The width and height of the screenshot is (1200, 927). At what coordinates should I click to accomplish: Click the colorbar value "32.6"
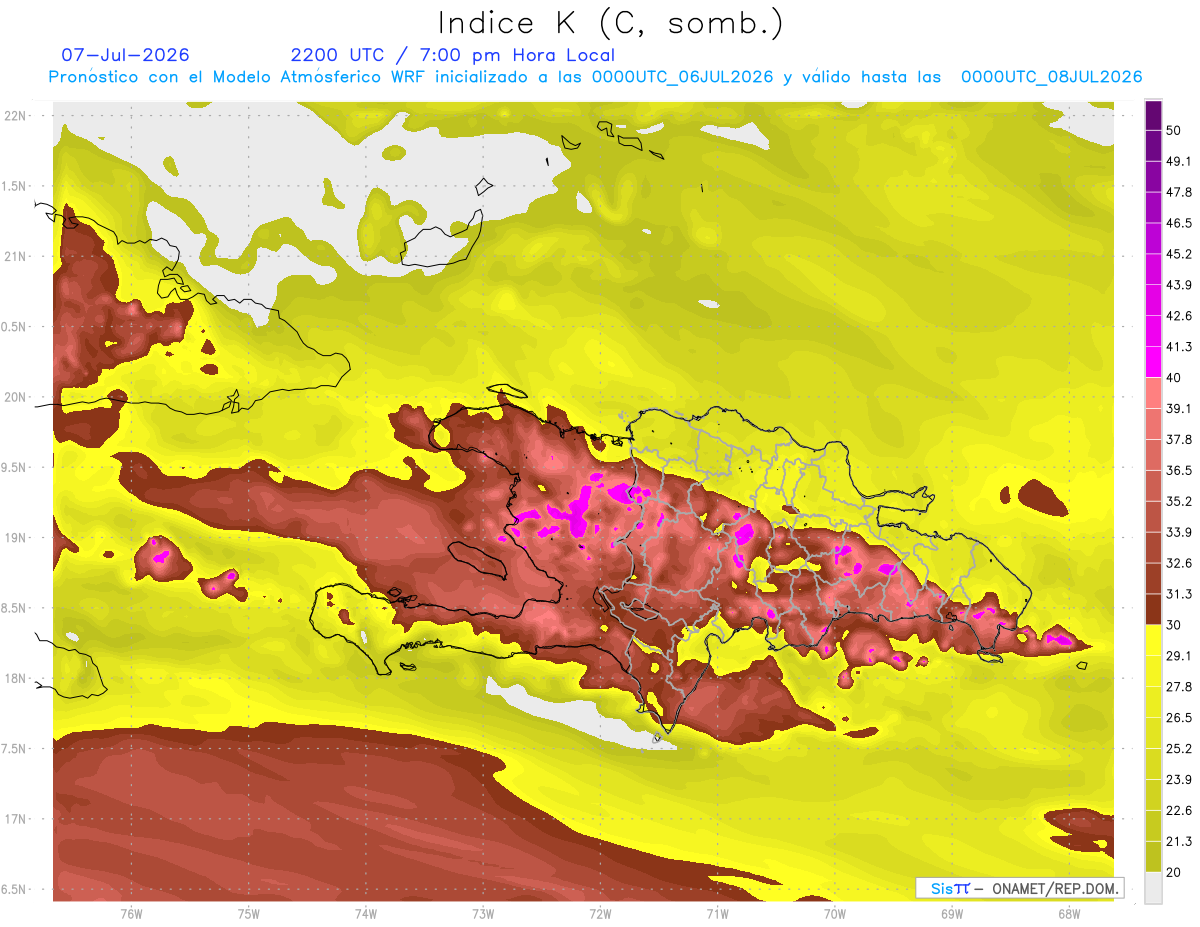[1178, 563]
